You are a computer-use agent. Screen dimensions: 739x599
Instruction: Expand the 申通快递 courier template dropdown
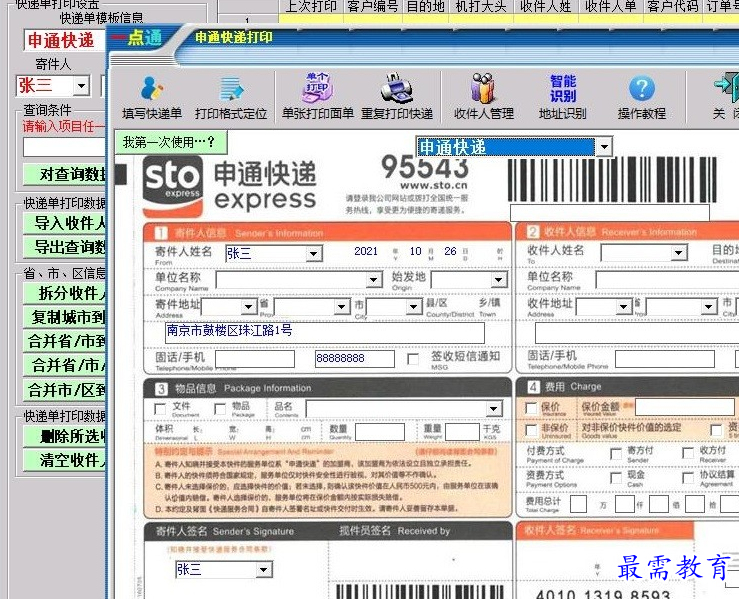[604, 147]
